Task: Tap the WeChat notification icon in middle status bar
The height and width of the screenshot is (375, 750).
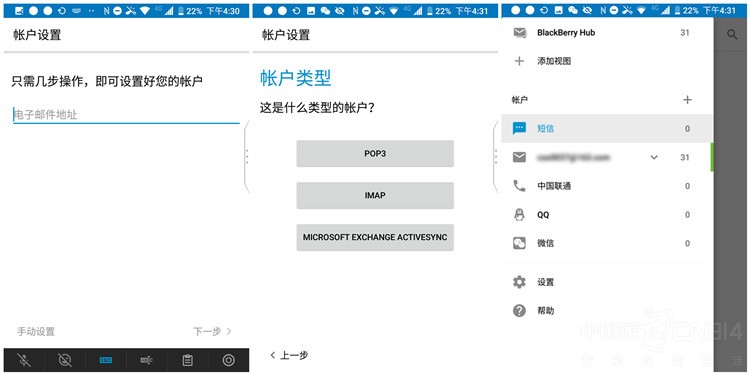Action: 325,11
